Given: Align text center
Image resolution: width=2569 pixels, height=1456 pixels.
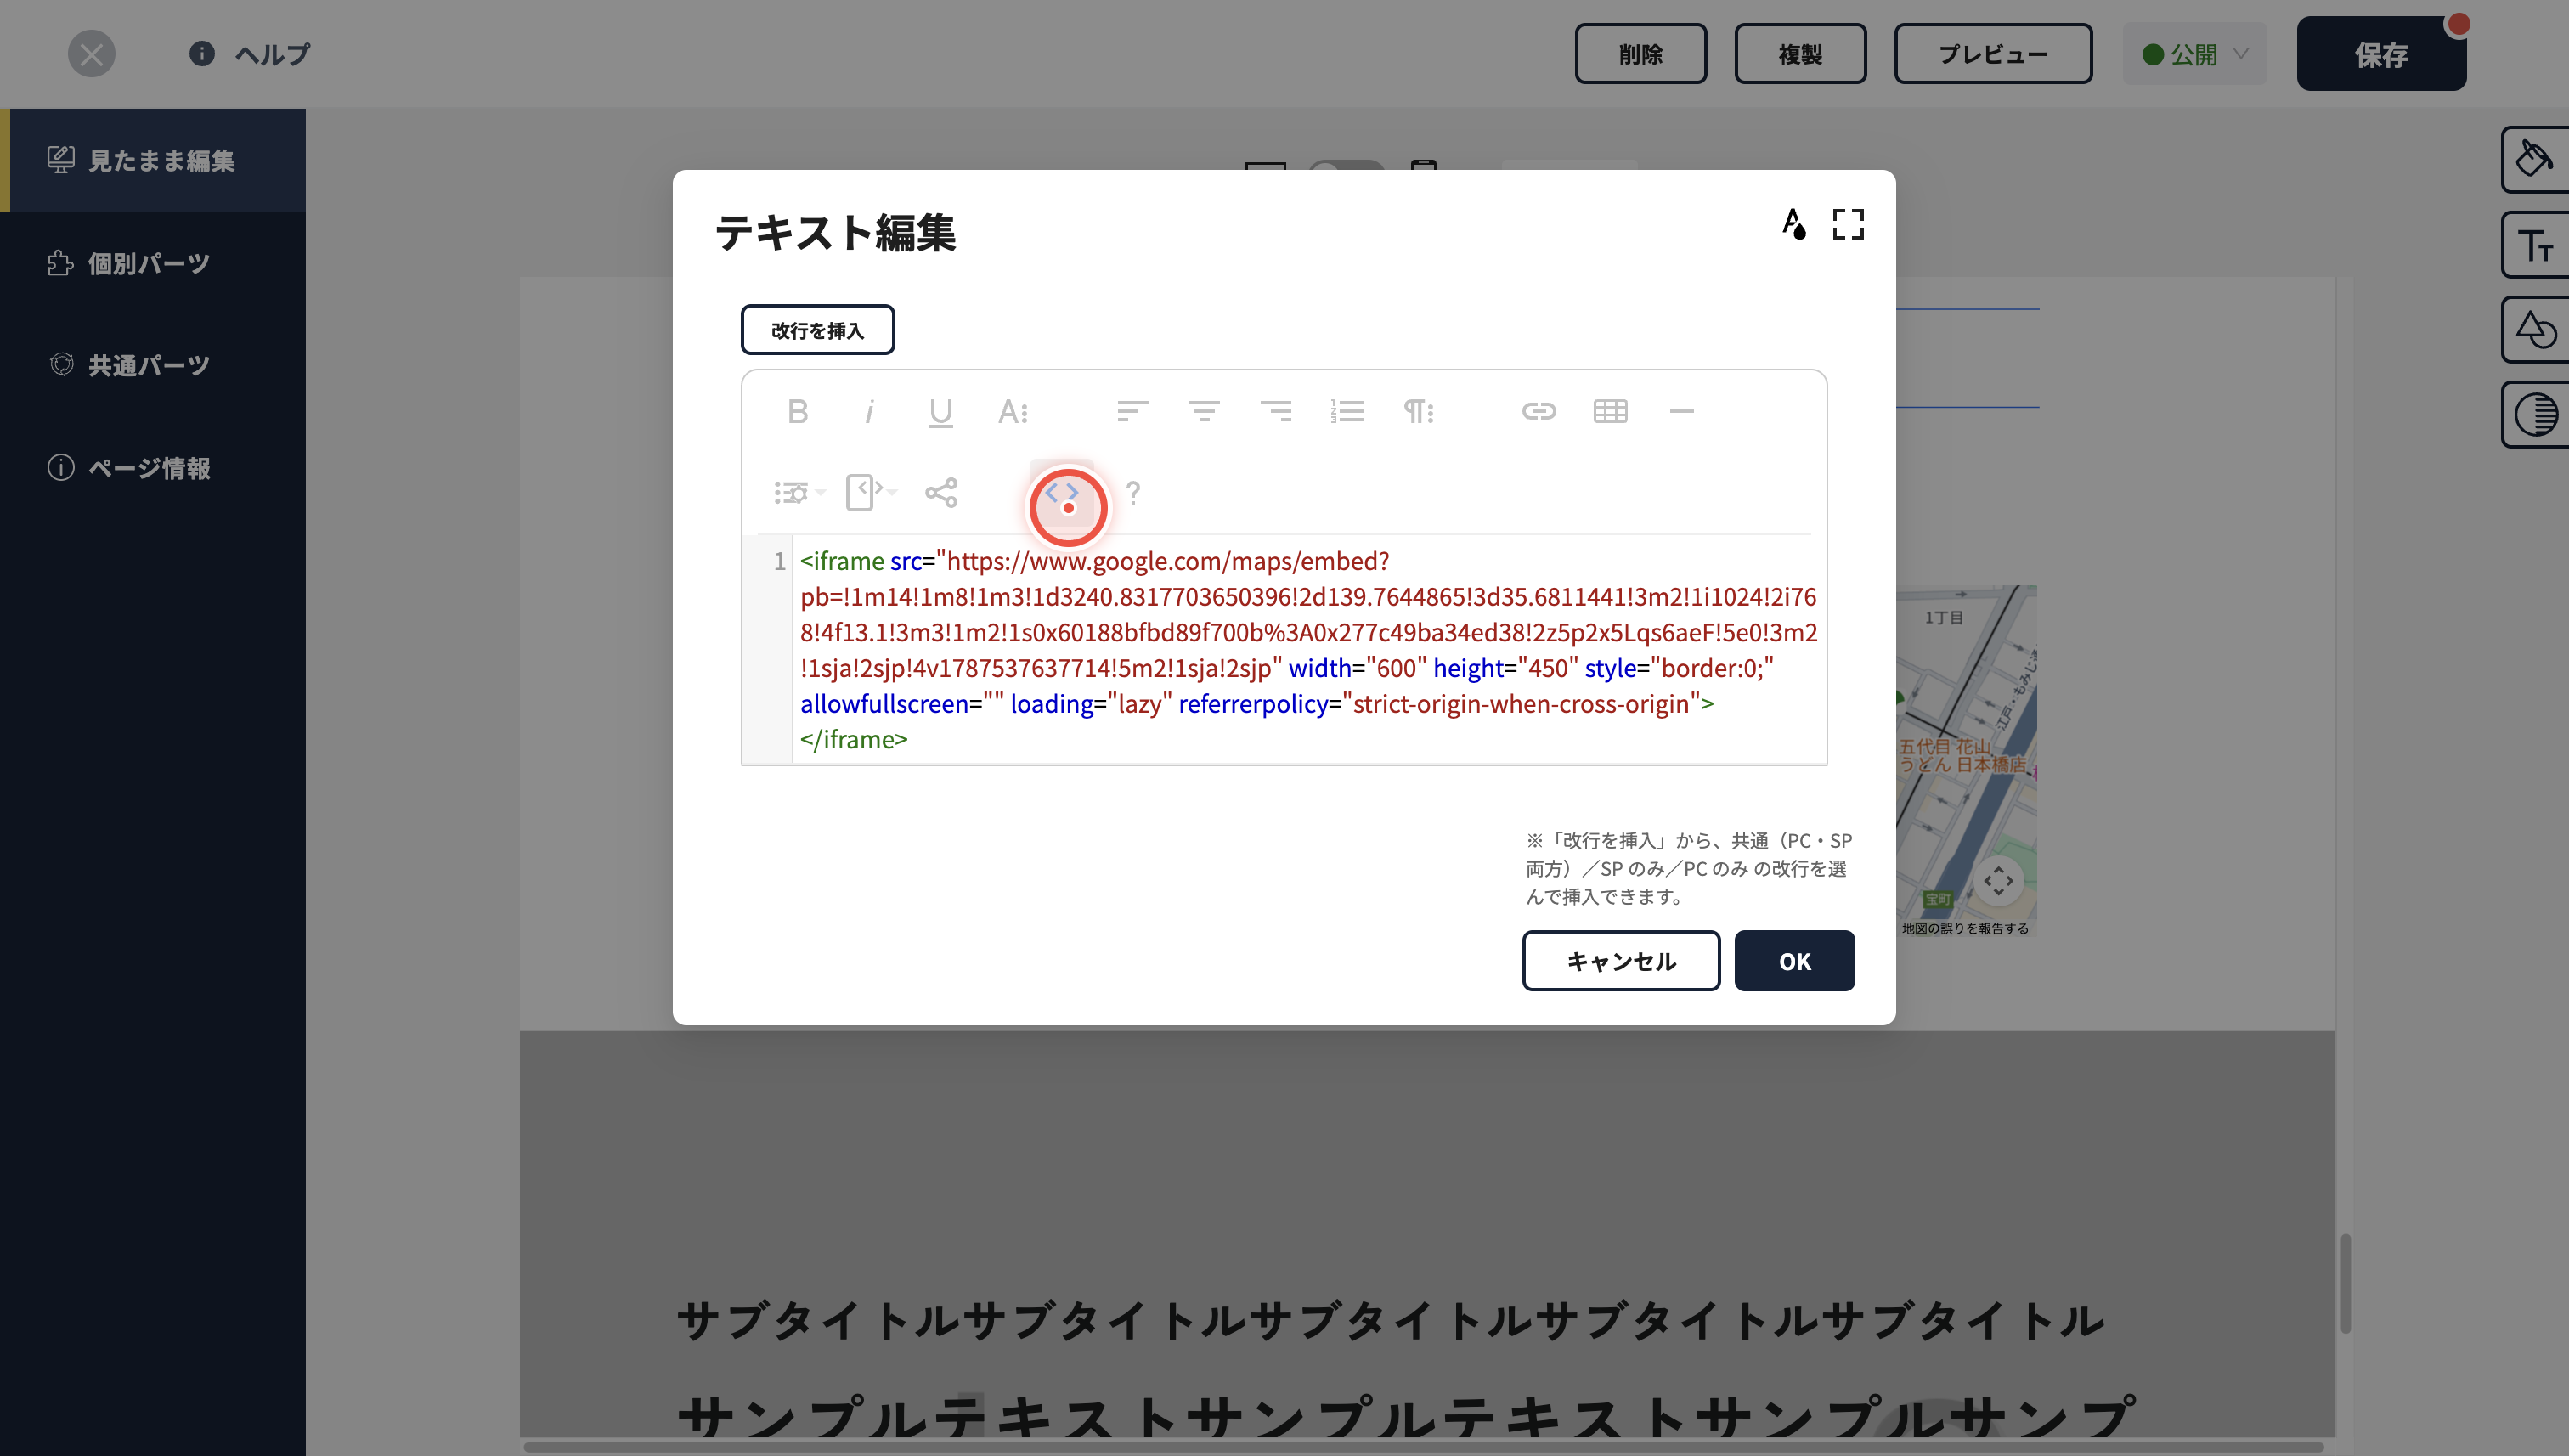Looking at the screenshot, I should 1204,411.
